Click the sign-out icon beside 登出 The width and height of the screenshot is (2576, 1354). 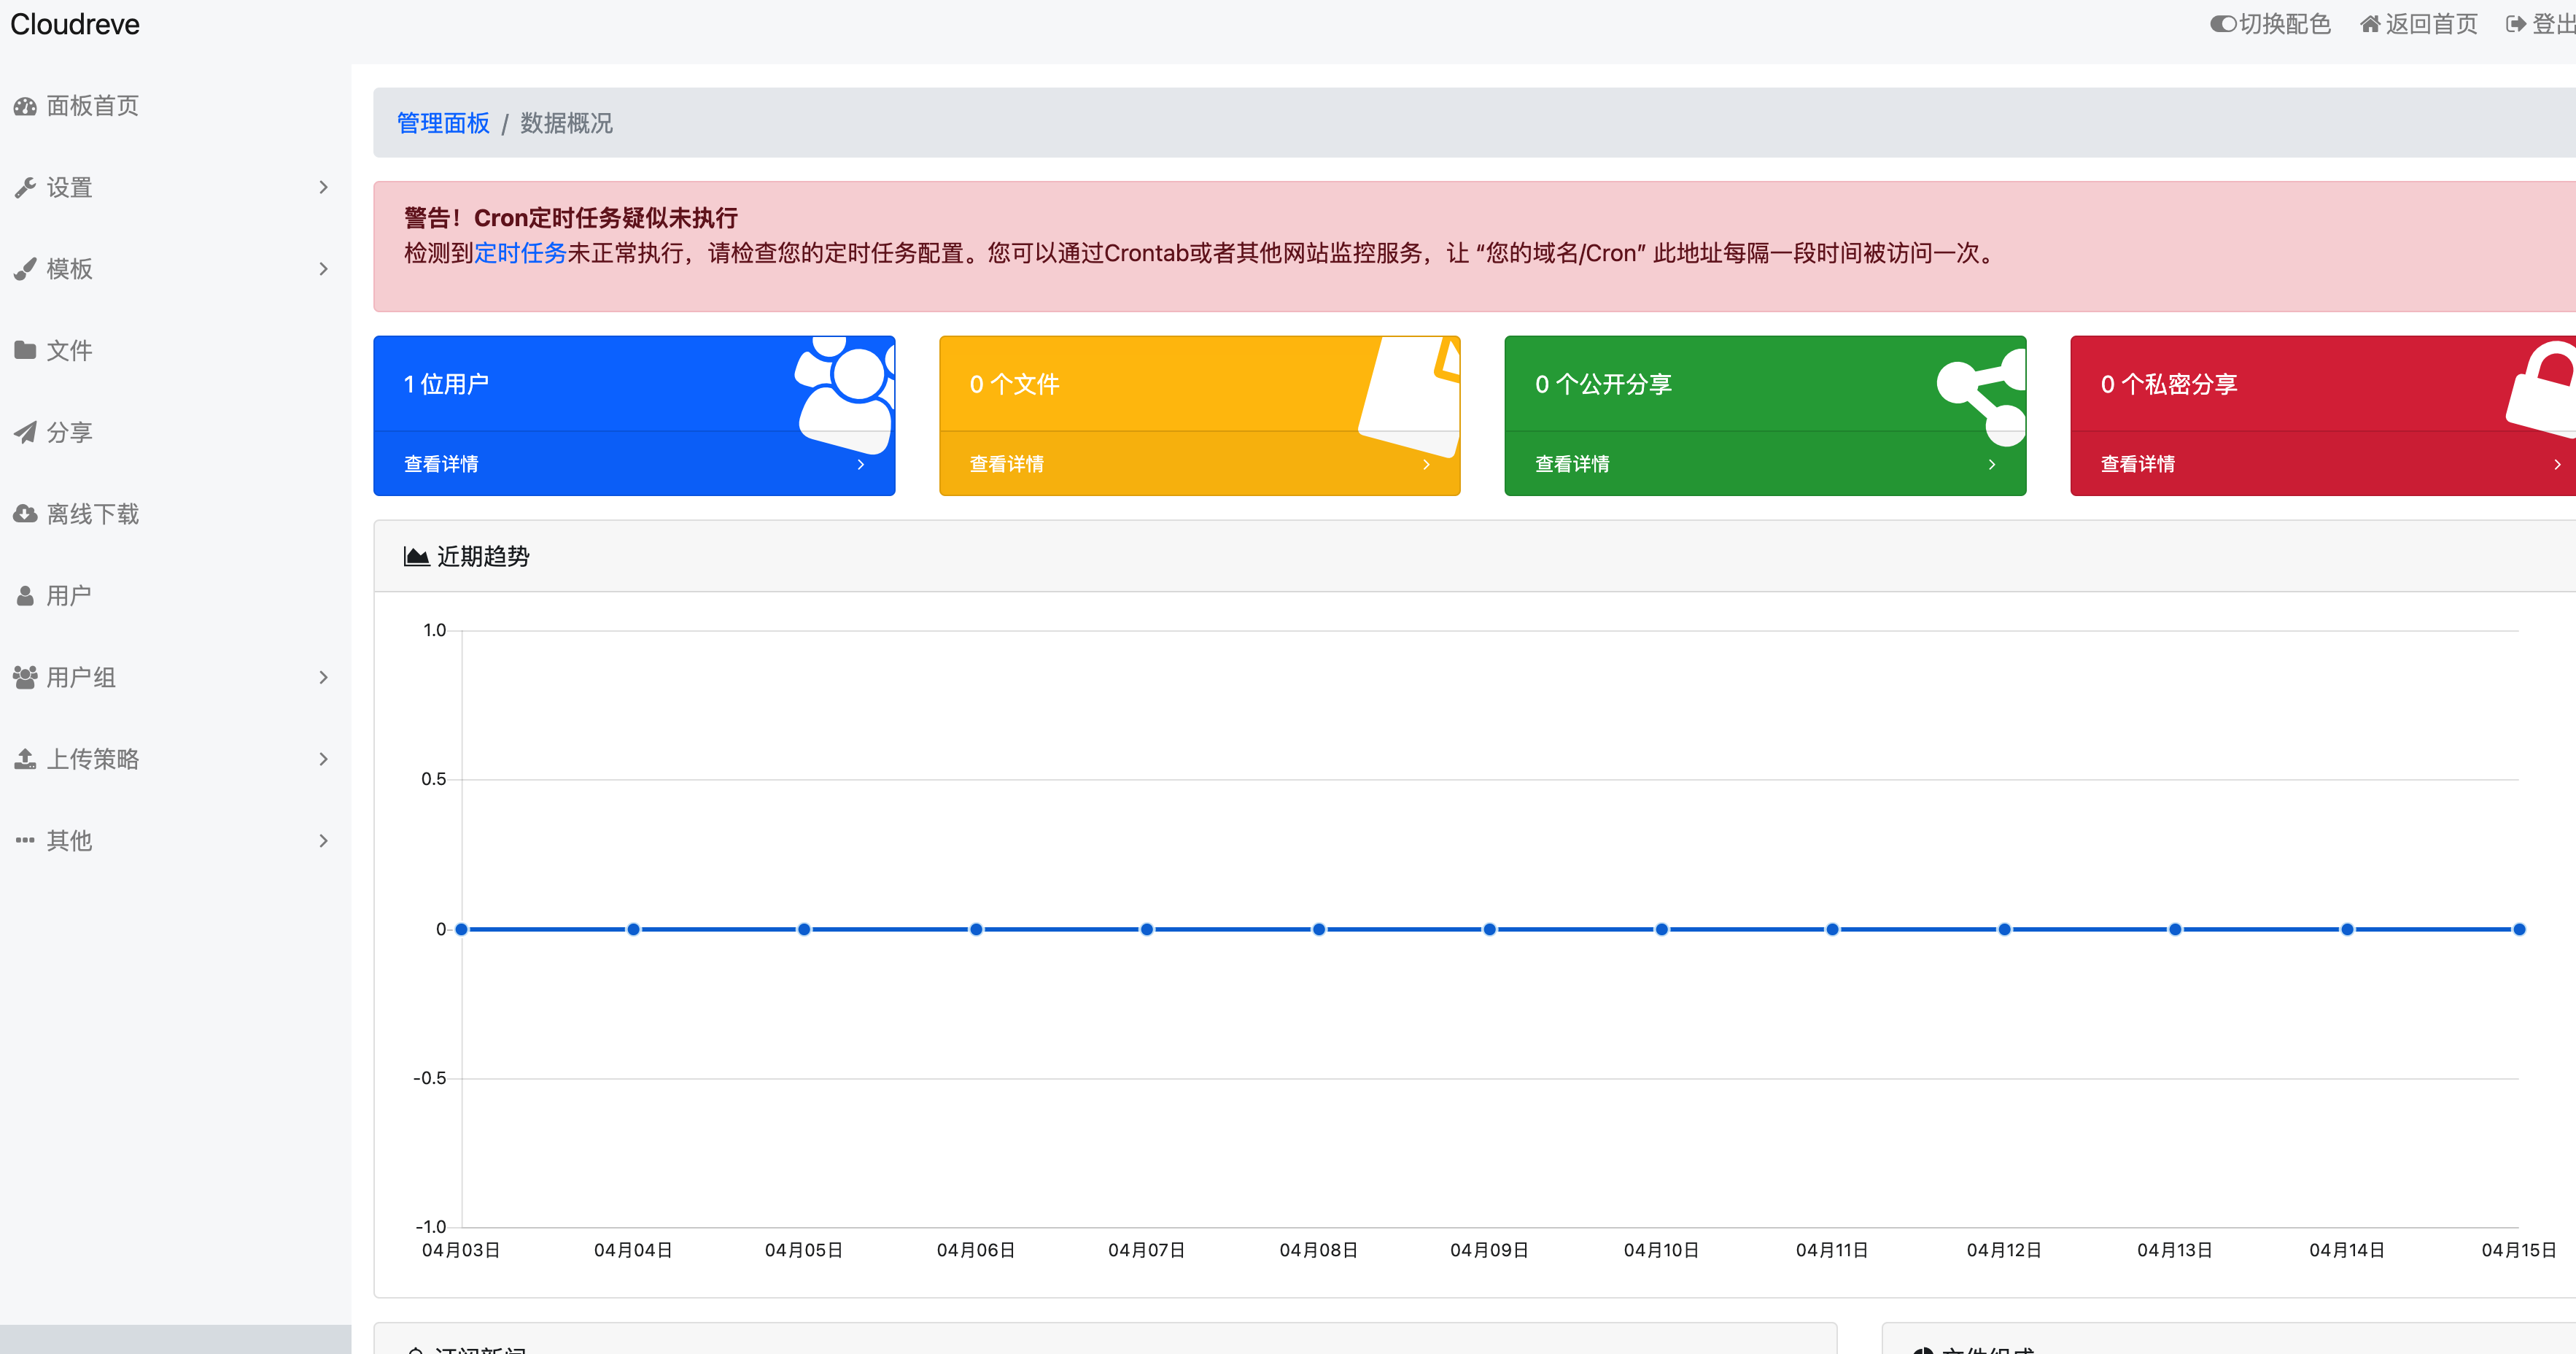[x=2516, y=24]
